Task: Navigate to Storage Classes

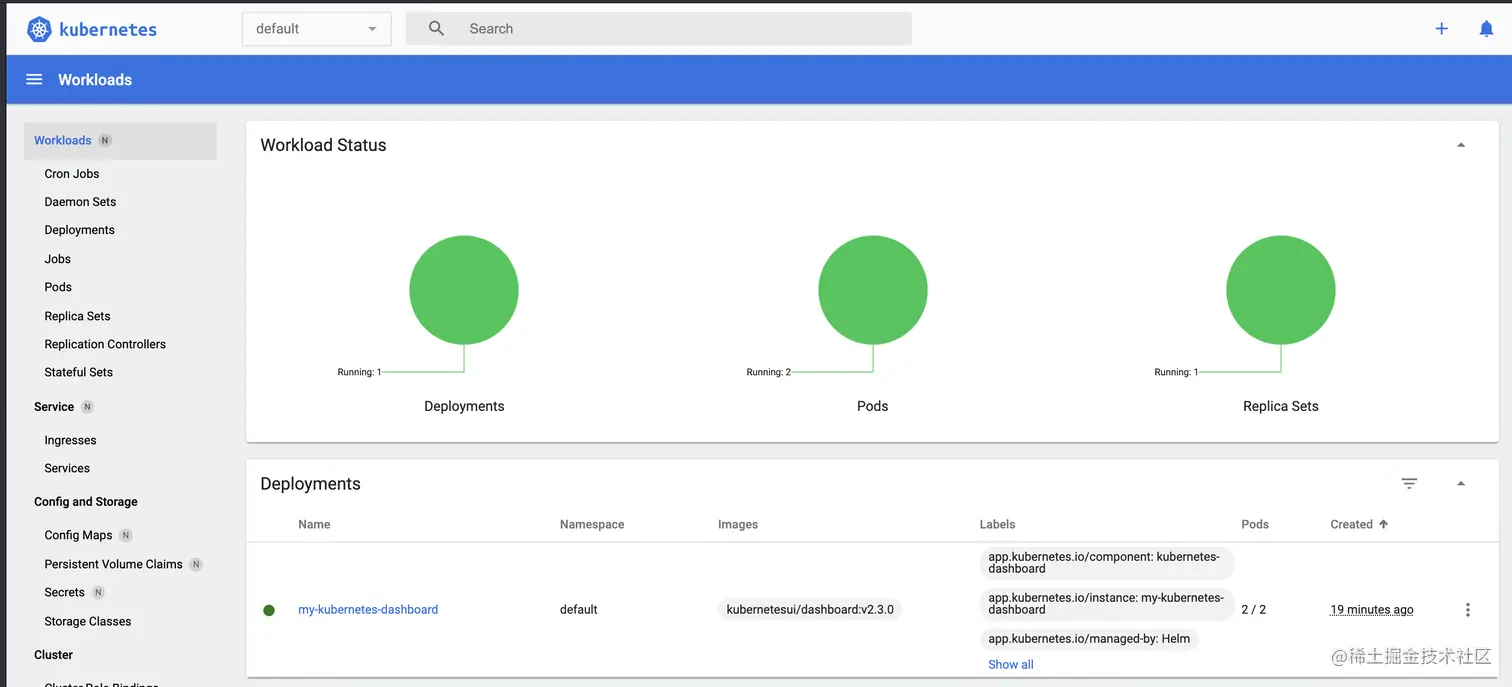Action: tap(88, 621)
